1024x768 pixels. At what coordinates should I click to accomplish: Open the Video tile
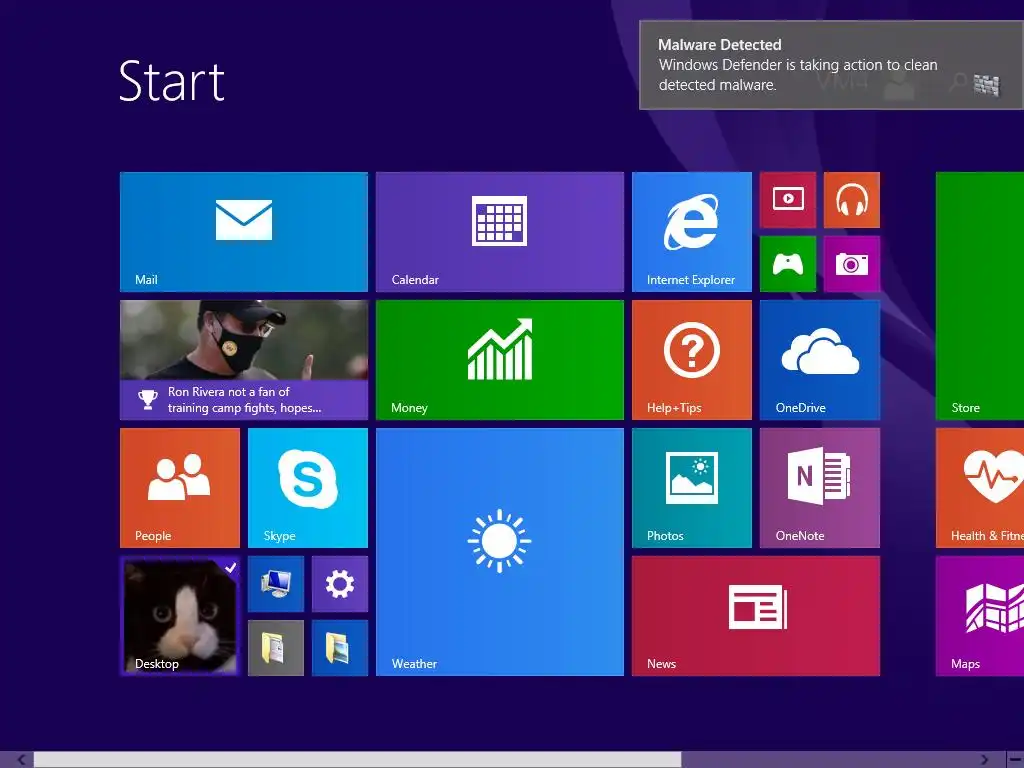pos(788,200)
